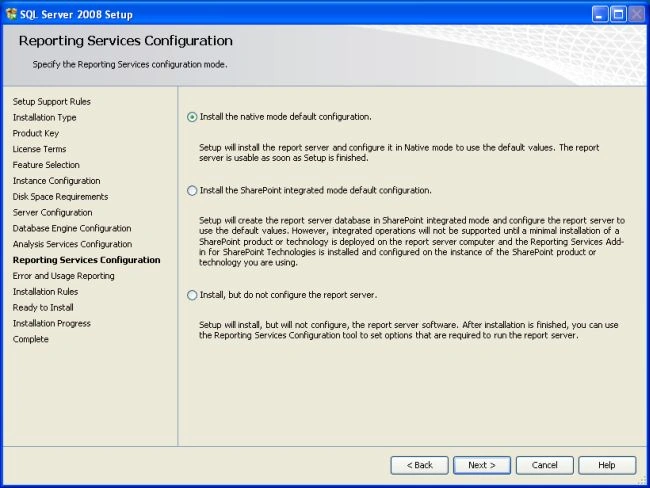650x488 pixels.
Task: Click 'Complete' step in sidebar
Action: (30, 339)
